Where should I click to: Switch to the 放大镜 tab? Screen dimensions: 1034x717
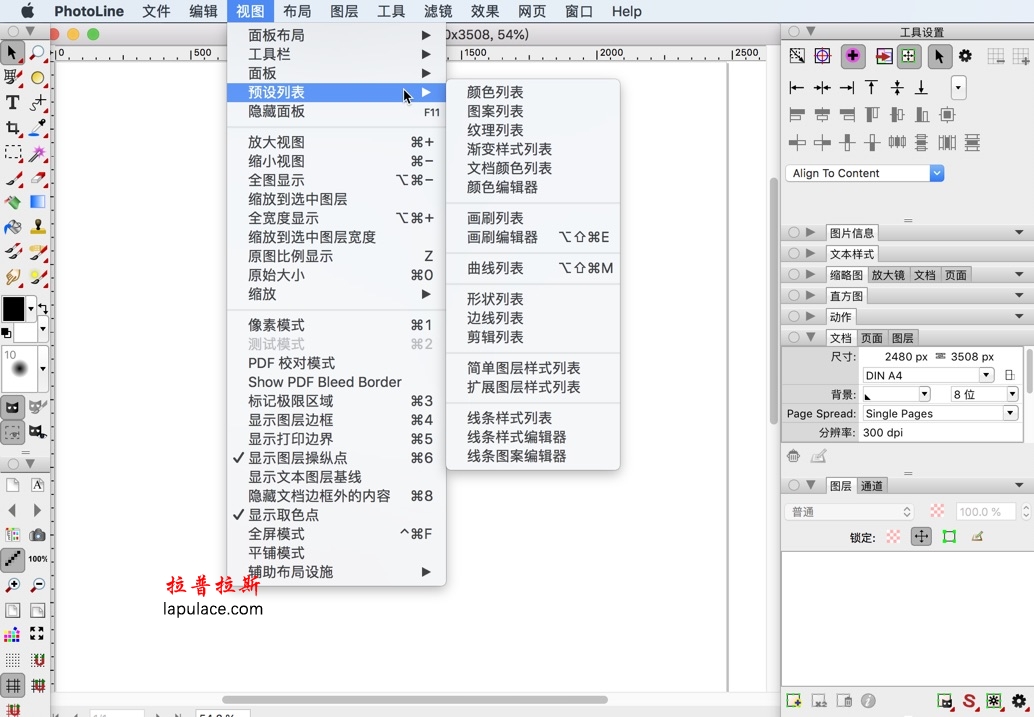(x=888, y=275)
